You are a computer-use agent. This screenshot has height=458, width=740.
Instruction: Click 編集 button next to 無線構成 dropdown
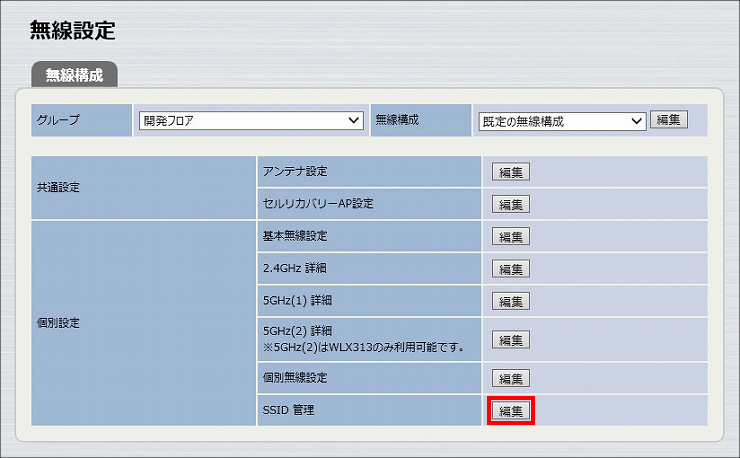[x=669, y=120]
